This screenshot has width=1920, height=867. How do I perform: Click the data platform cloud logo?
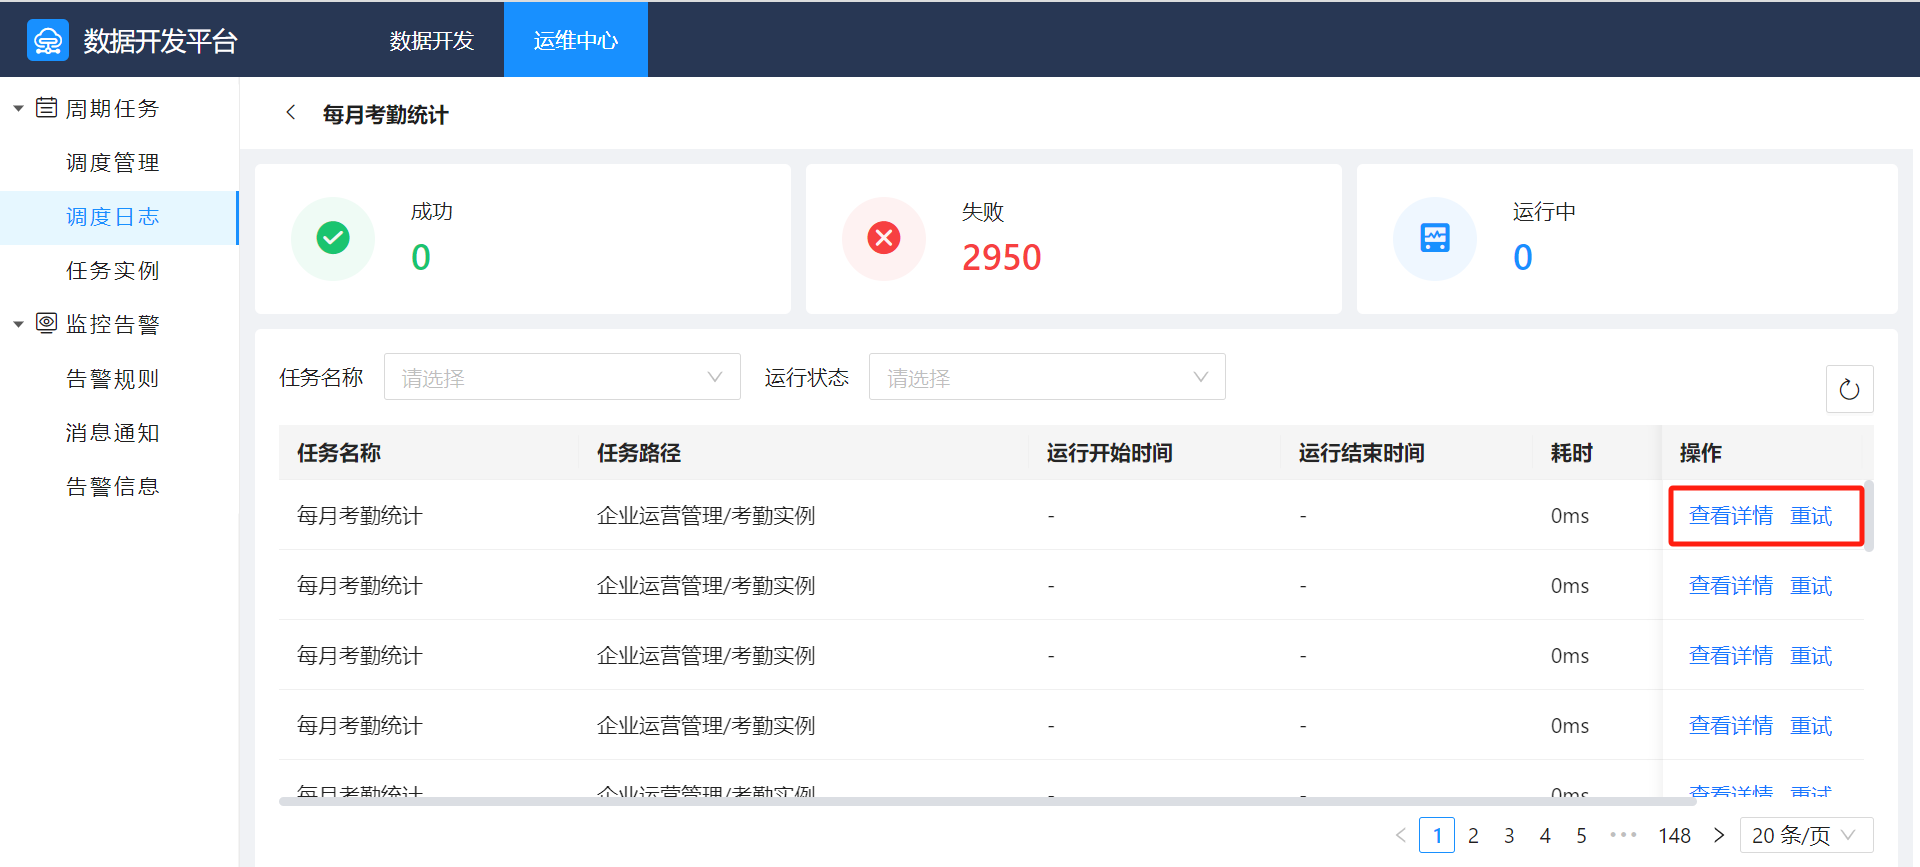[47, 41]
